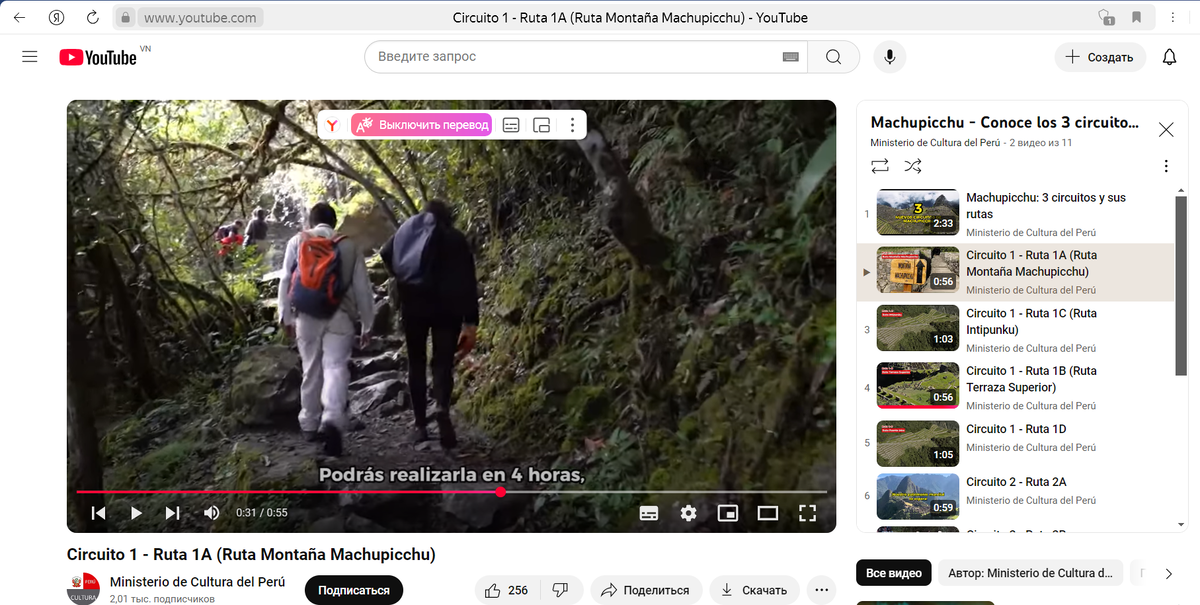Dislike the video
Image resolution: width=1200 pixels, height=605 pixels.
click(561, 590)
